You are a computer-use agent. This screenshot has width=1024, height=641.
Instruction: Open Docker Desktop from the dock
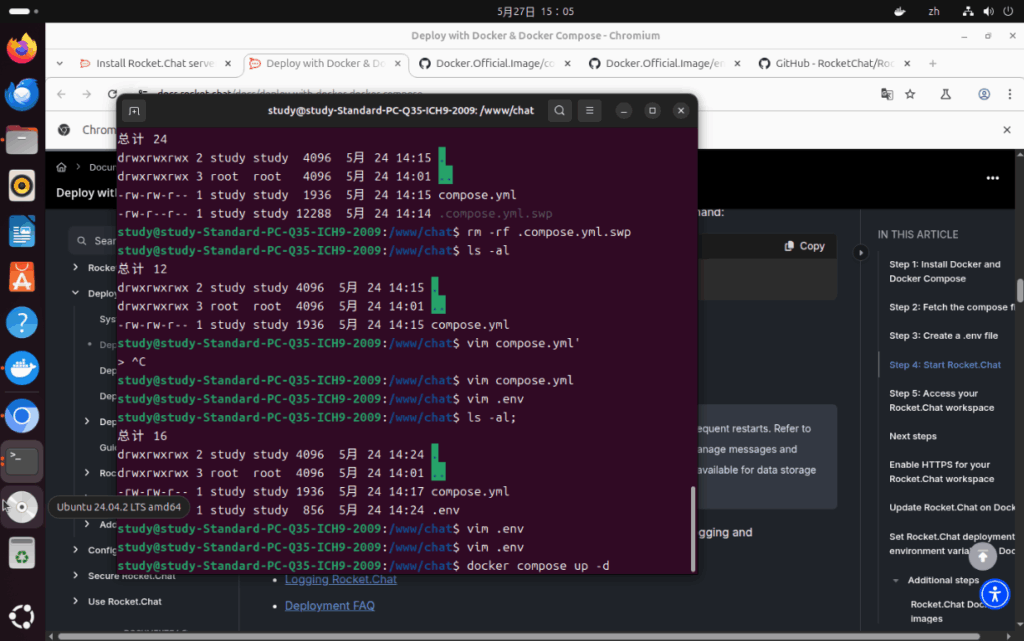22,369
